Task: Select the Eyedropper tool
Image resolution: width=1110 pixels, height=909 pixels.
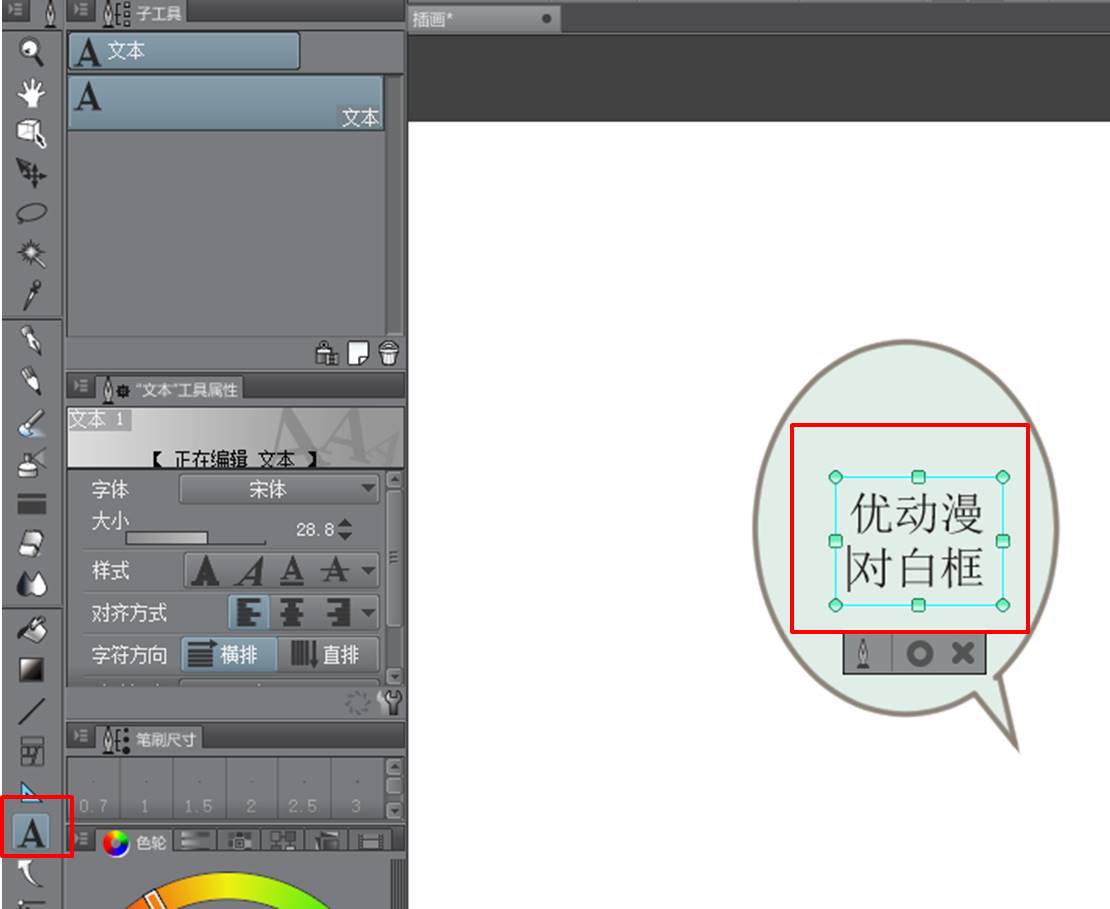Action: (x=32, y=295)
